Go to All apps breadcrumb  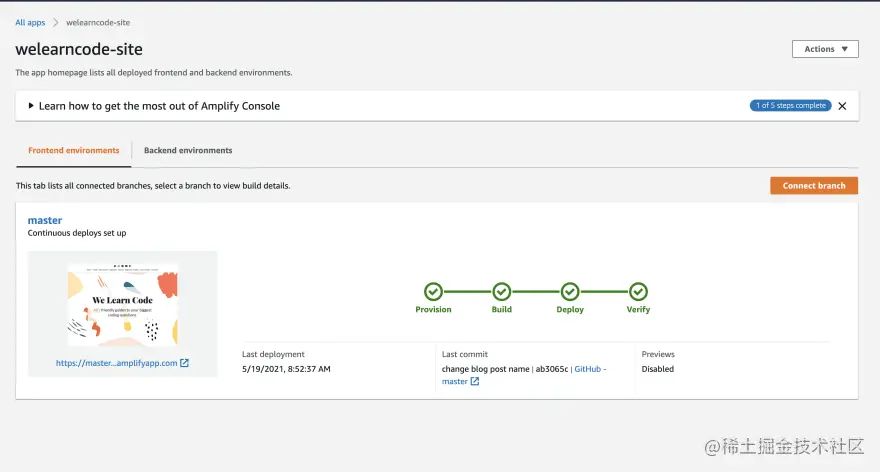30,22
